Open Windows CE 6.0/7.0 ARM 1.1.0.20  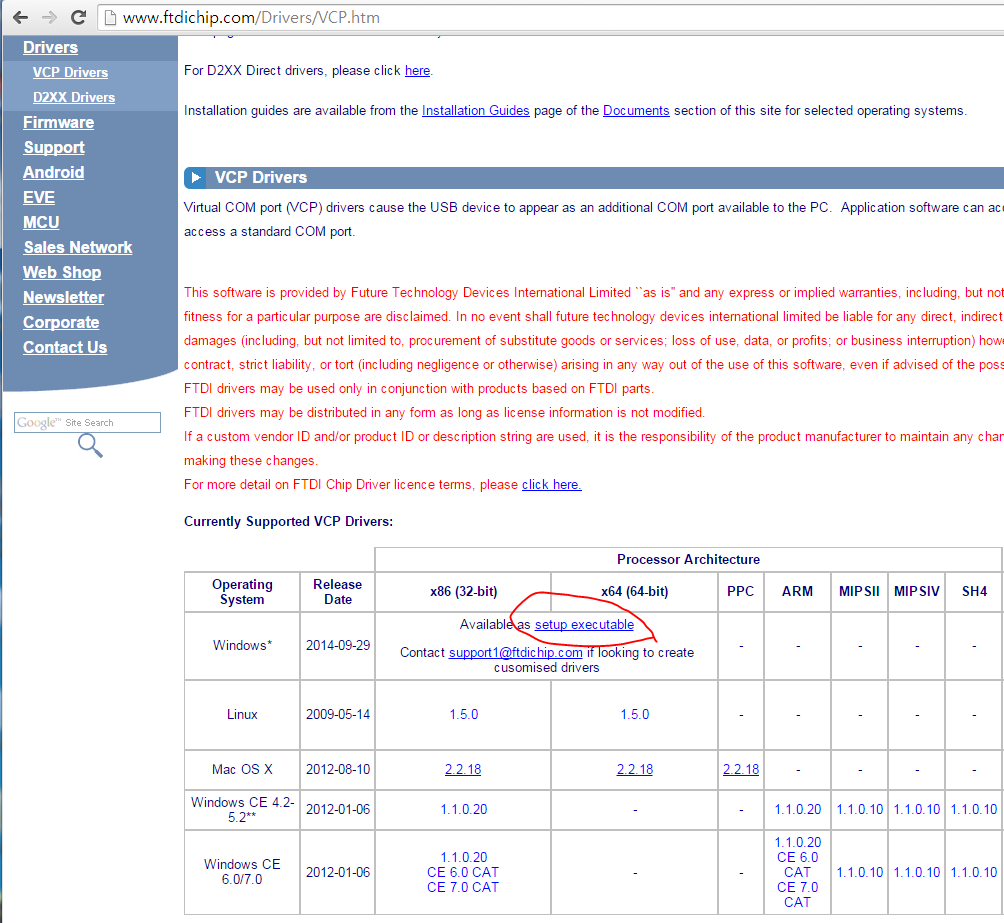tap(798, 842)
